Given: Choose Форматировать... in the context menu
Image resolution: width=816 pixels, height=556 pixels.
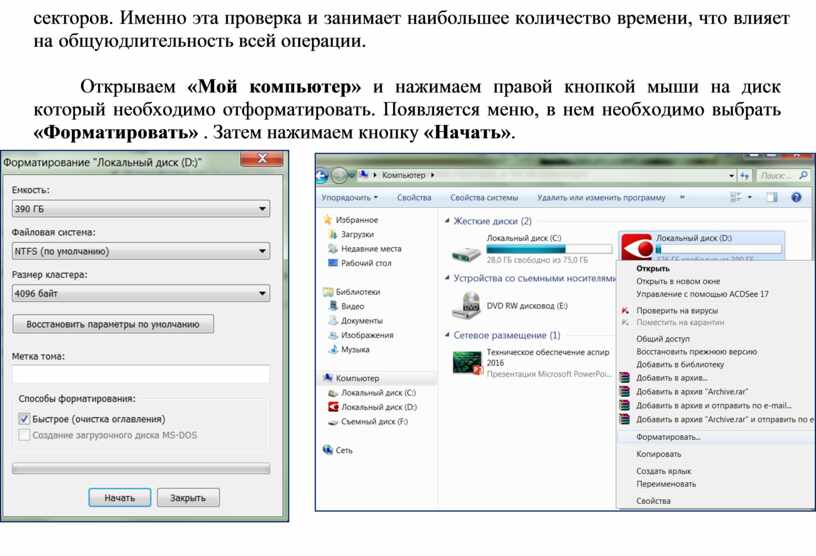Looking at the screenshot, I should [668, 437].
